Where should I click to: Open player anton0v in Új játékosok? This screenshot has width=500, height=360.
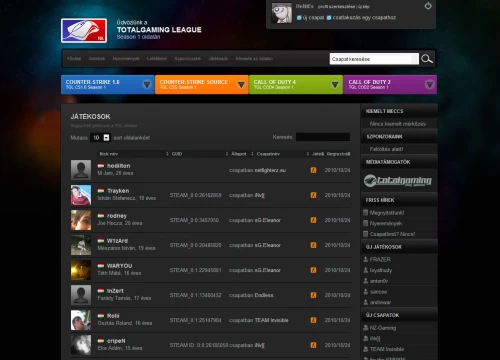(x=379, y=281)
